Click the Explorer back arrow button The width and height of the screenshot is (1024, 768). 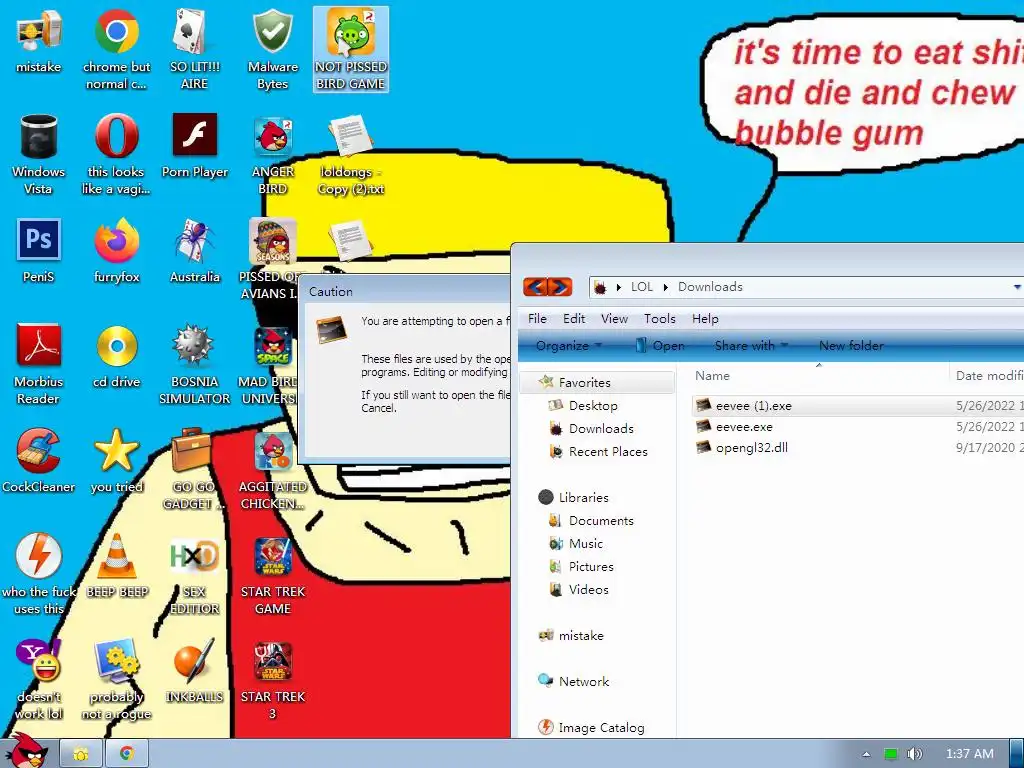(535, 287)
